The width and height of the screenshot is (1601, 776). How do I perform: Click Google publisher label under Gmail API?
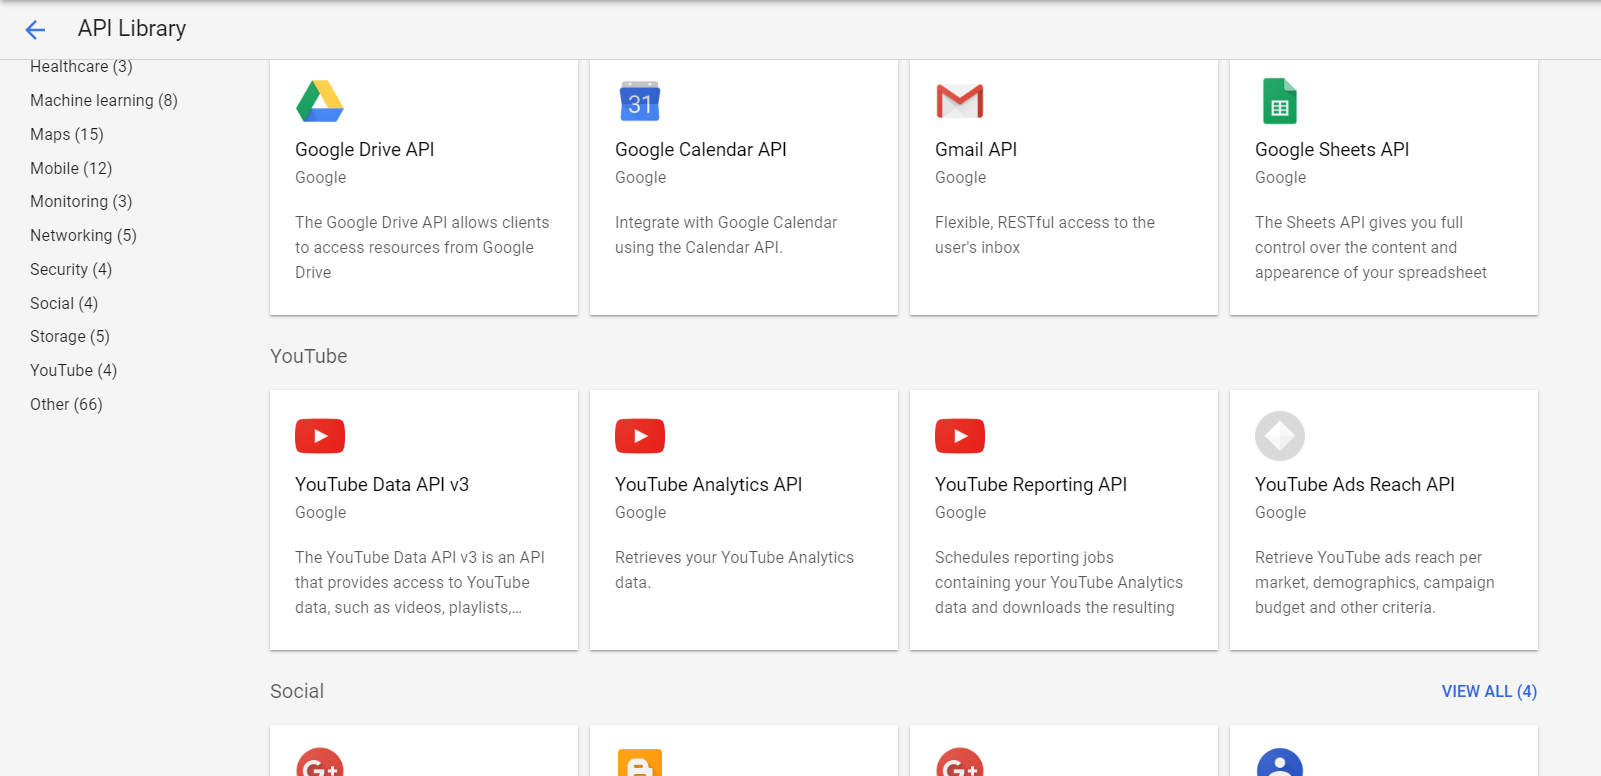click(x=960, y=177)
